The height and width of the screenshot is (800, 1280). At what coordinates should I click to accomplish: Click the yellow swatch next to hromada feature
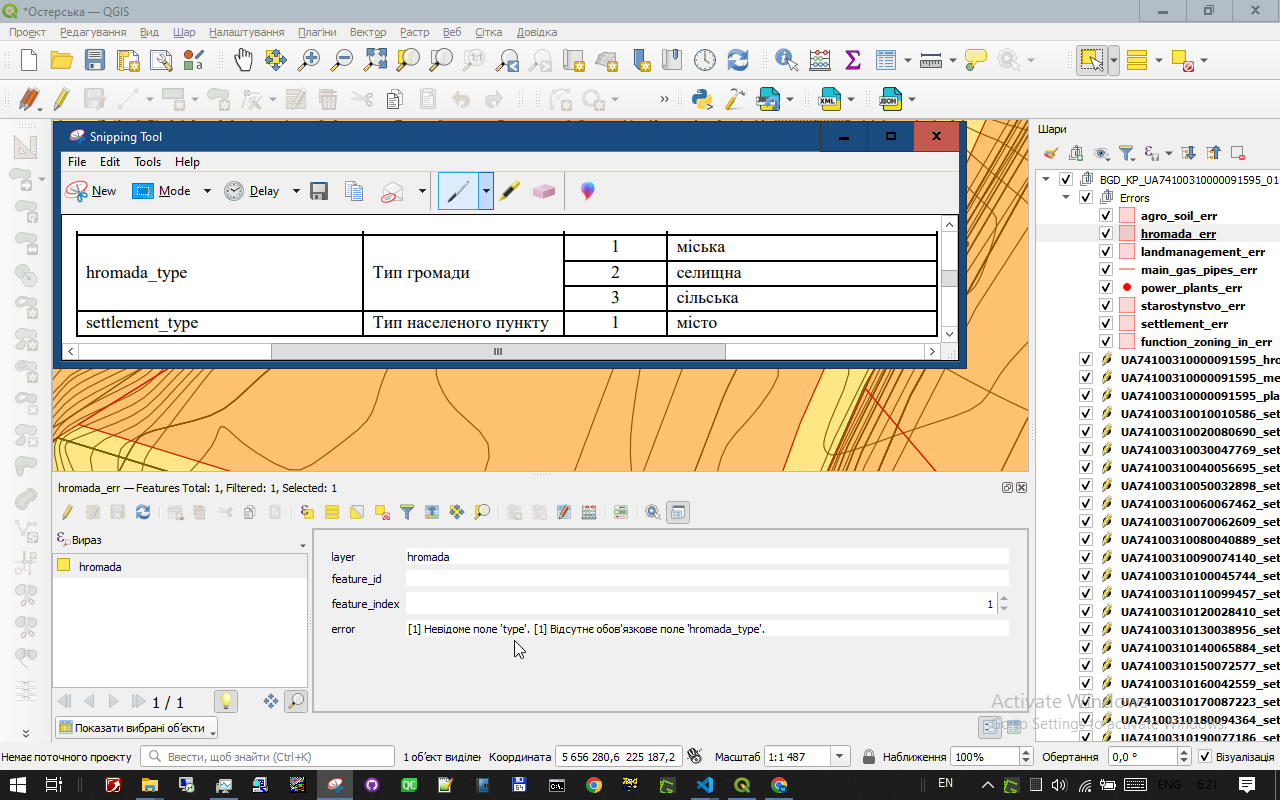point(64,566)
